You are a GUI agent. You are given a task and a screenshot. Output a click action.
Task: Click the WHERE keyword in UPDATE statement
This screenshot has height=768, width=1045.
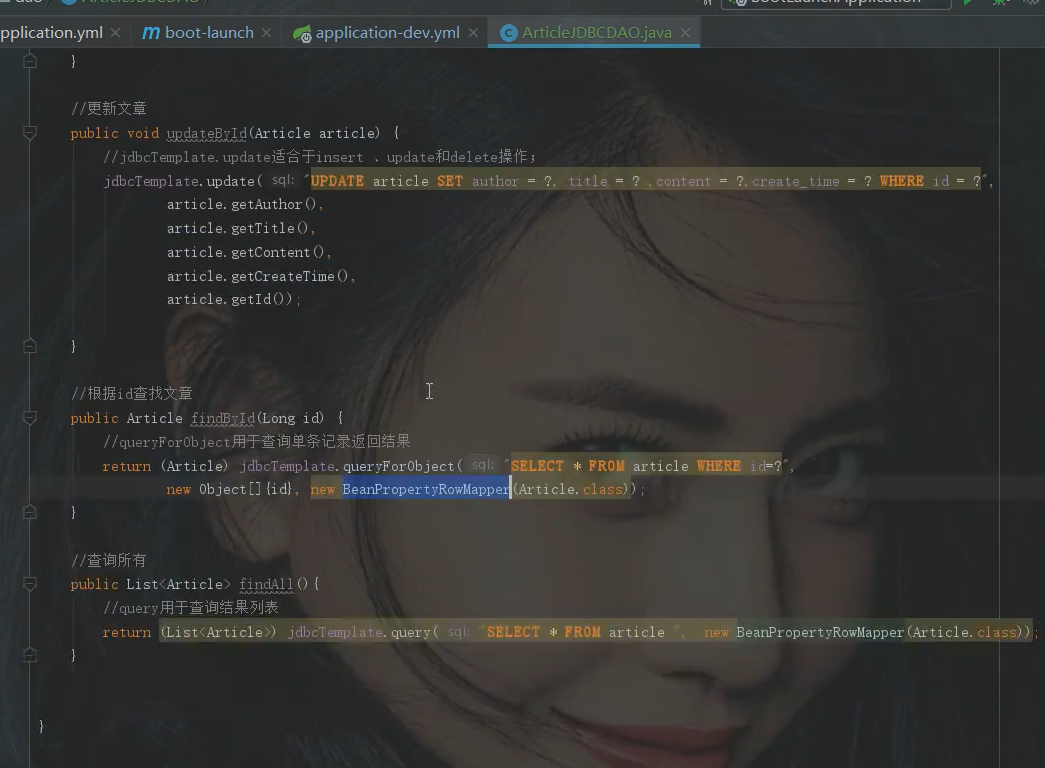pyautogui.click(x=902, y=181)
